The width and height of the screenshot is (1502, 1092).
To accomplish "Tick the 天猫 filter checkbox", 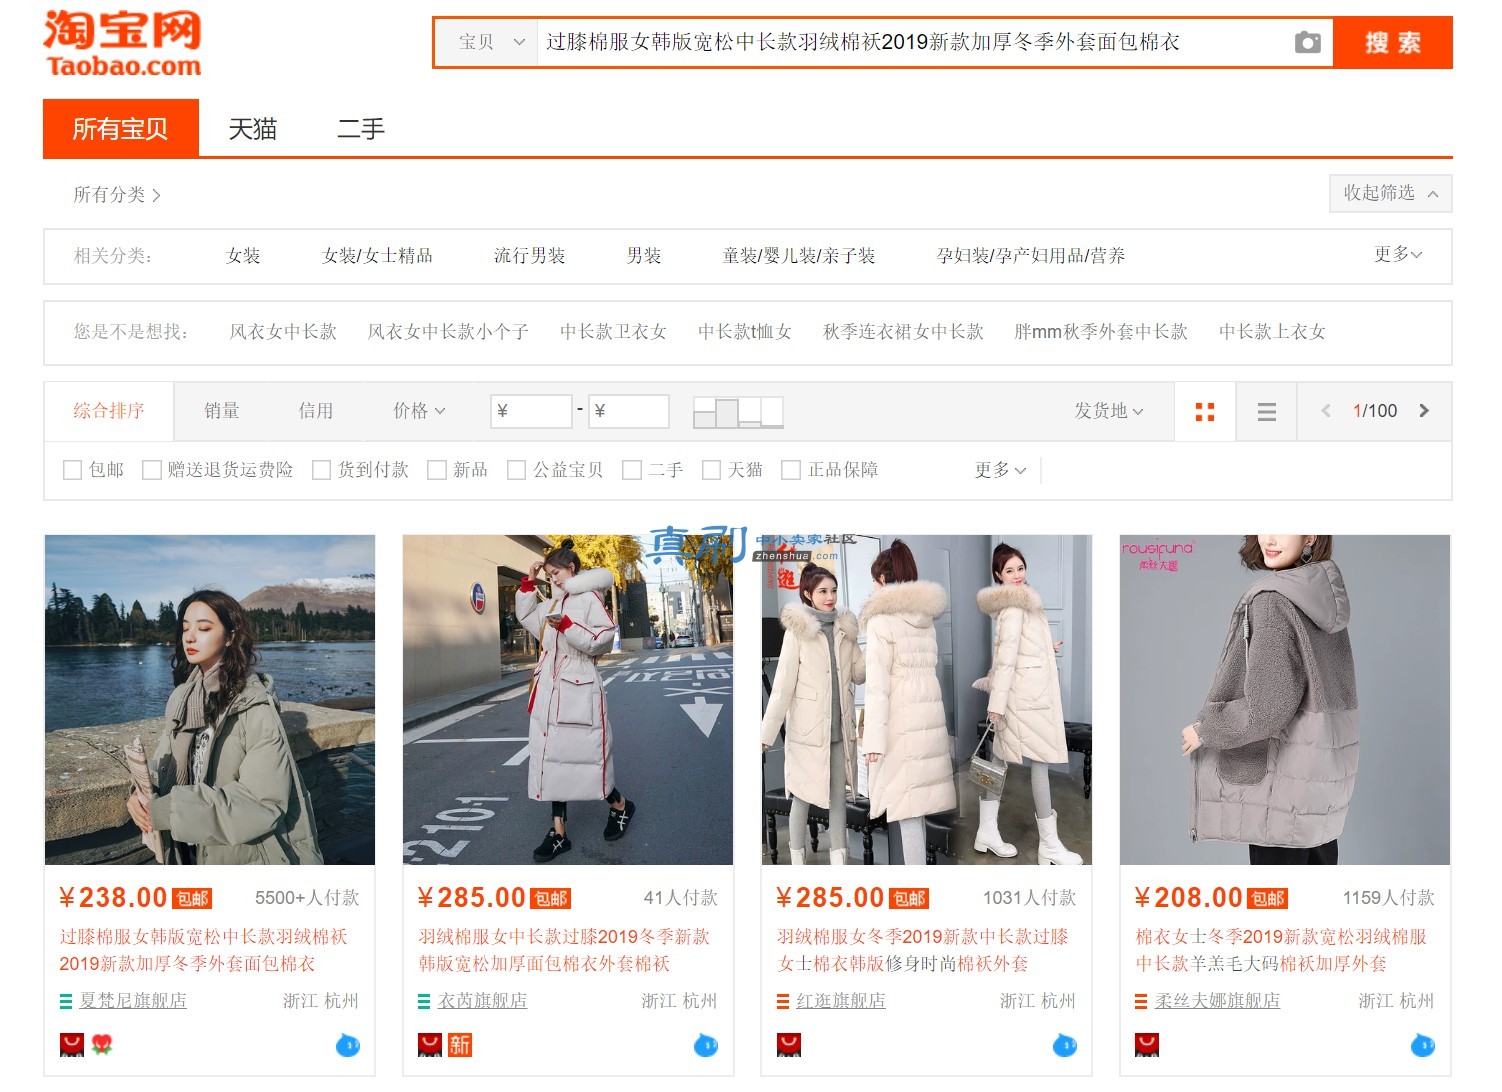I will [711, 470].
